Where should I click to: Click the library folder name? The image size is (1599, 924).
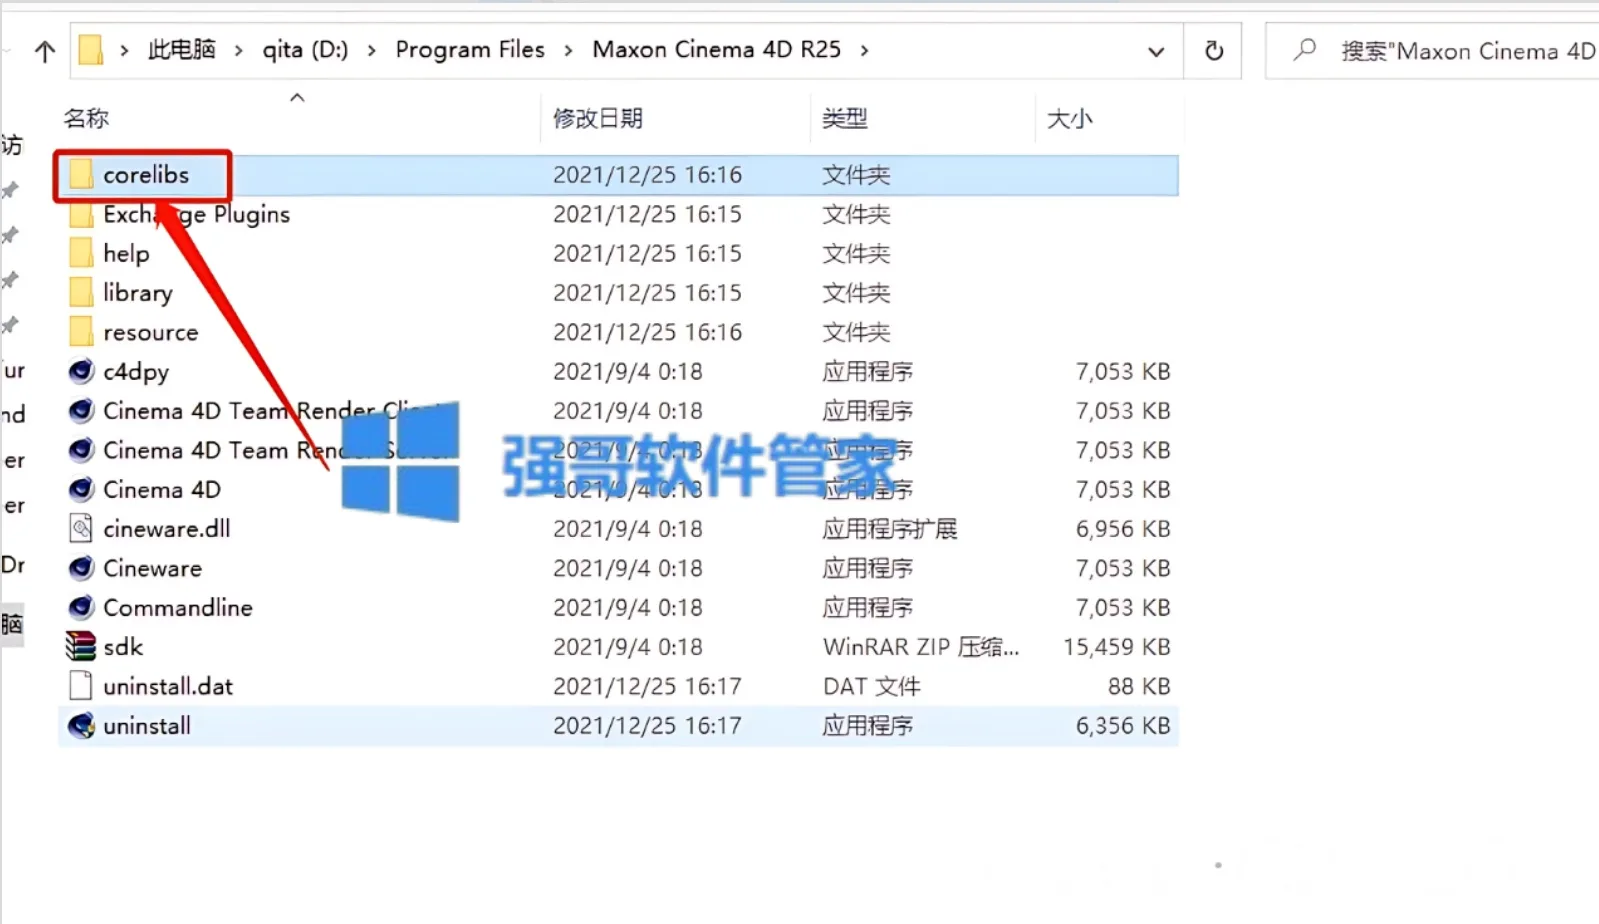[x=138, y=293]
